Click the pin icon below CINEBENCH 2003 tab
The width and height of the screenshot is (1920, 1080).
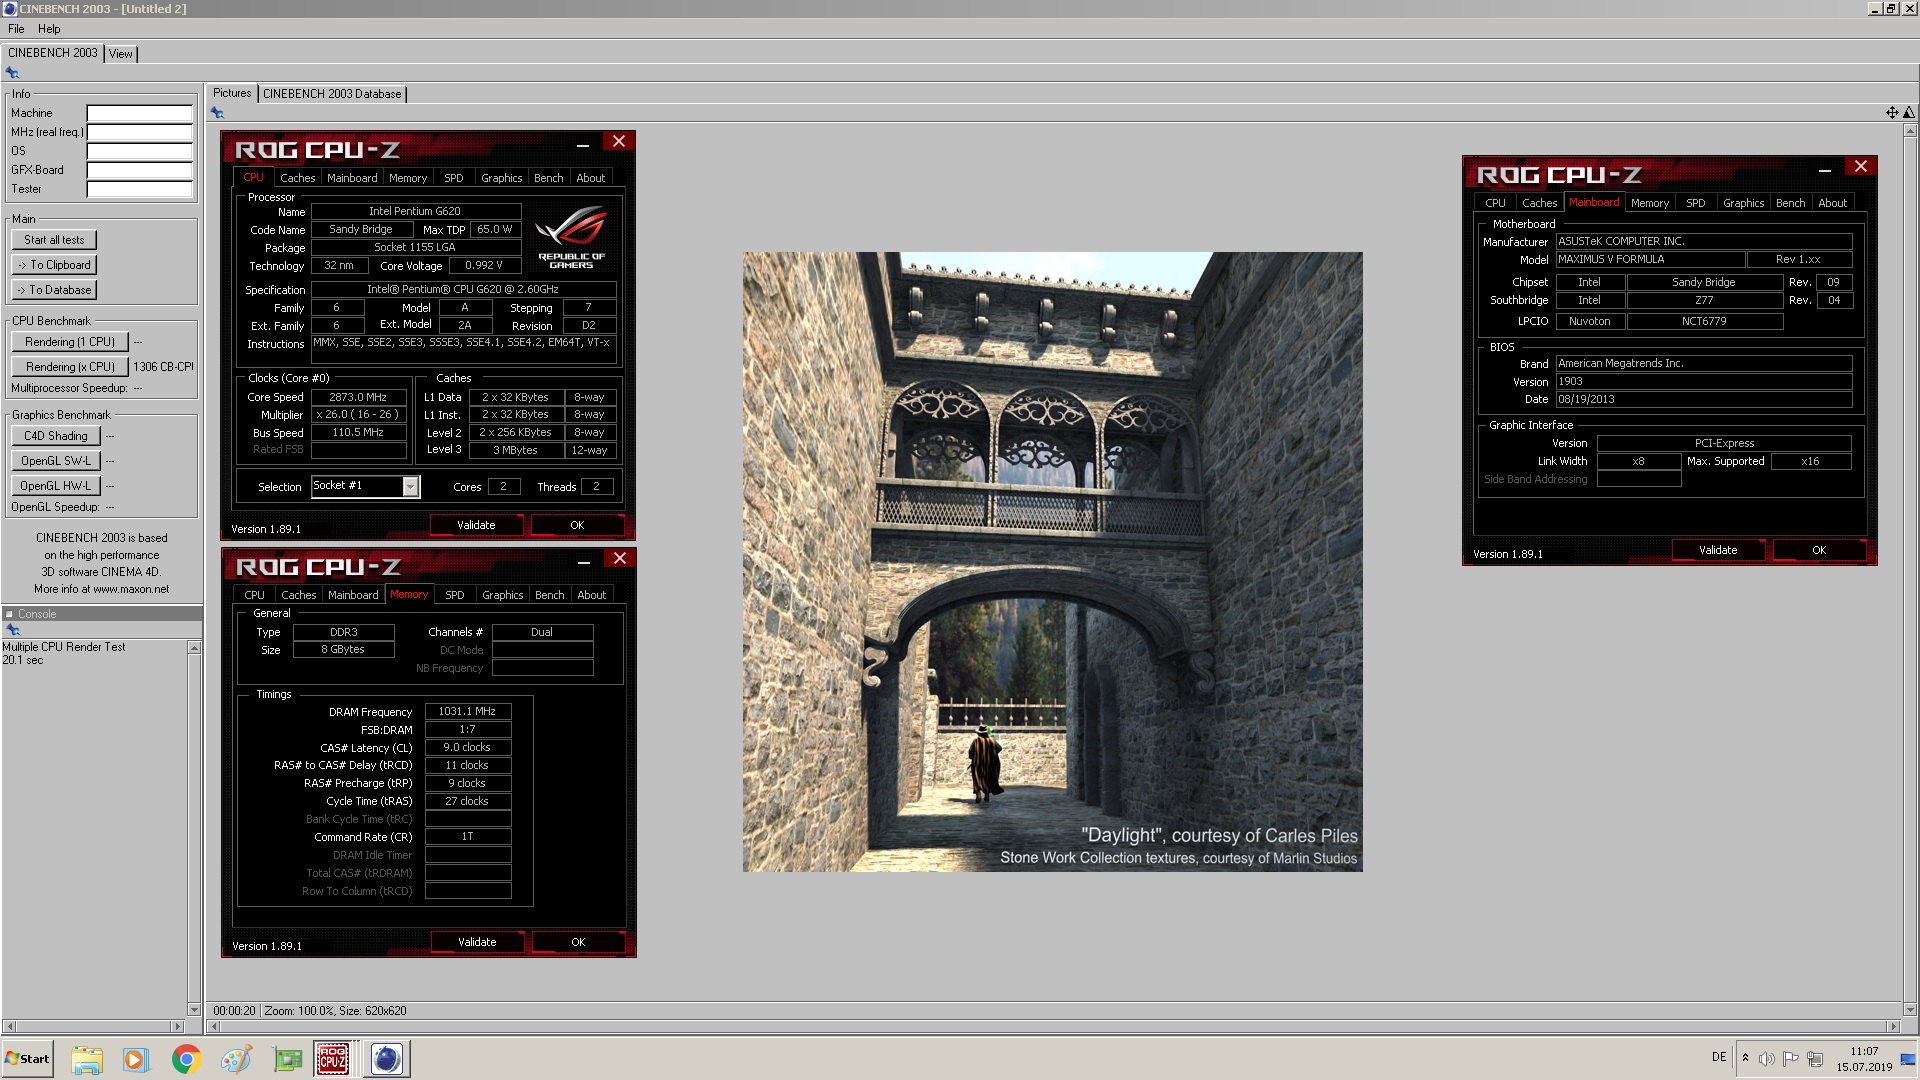(12, 73)
